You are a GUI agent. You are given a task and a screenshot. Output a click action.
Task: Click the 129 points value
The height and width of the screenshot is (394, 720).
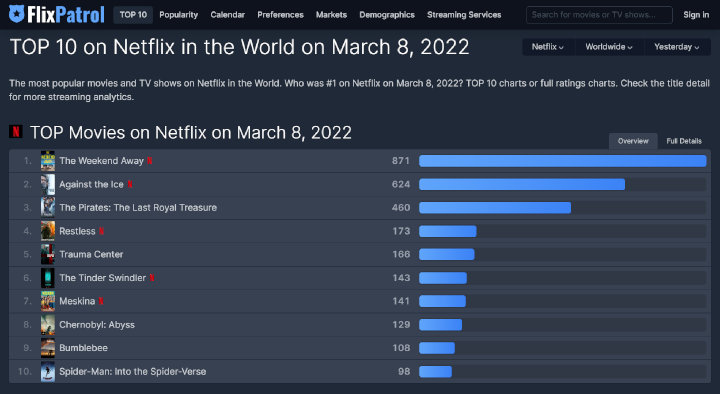pyautogui.click(x=401, y=325)
